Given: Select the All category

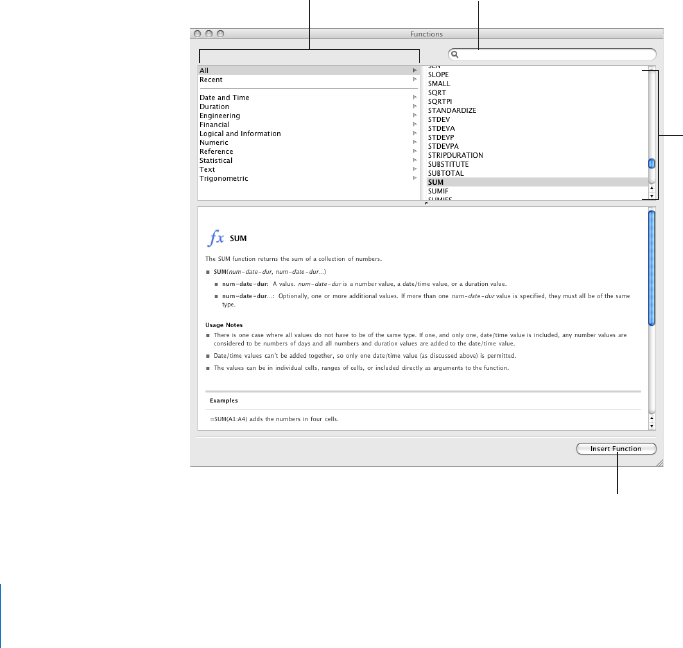Looking at the screenshot, I should pyautogui.click(x=308, y=70).
